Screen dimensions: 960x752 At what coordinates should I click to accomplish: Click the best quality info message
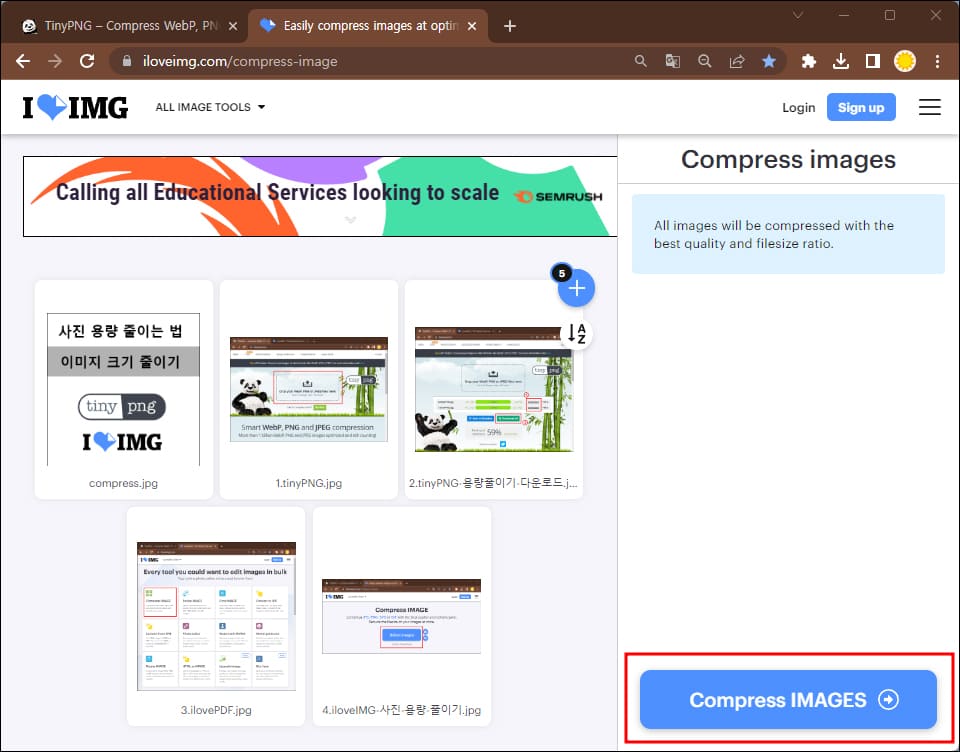tap(789, 234)
